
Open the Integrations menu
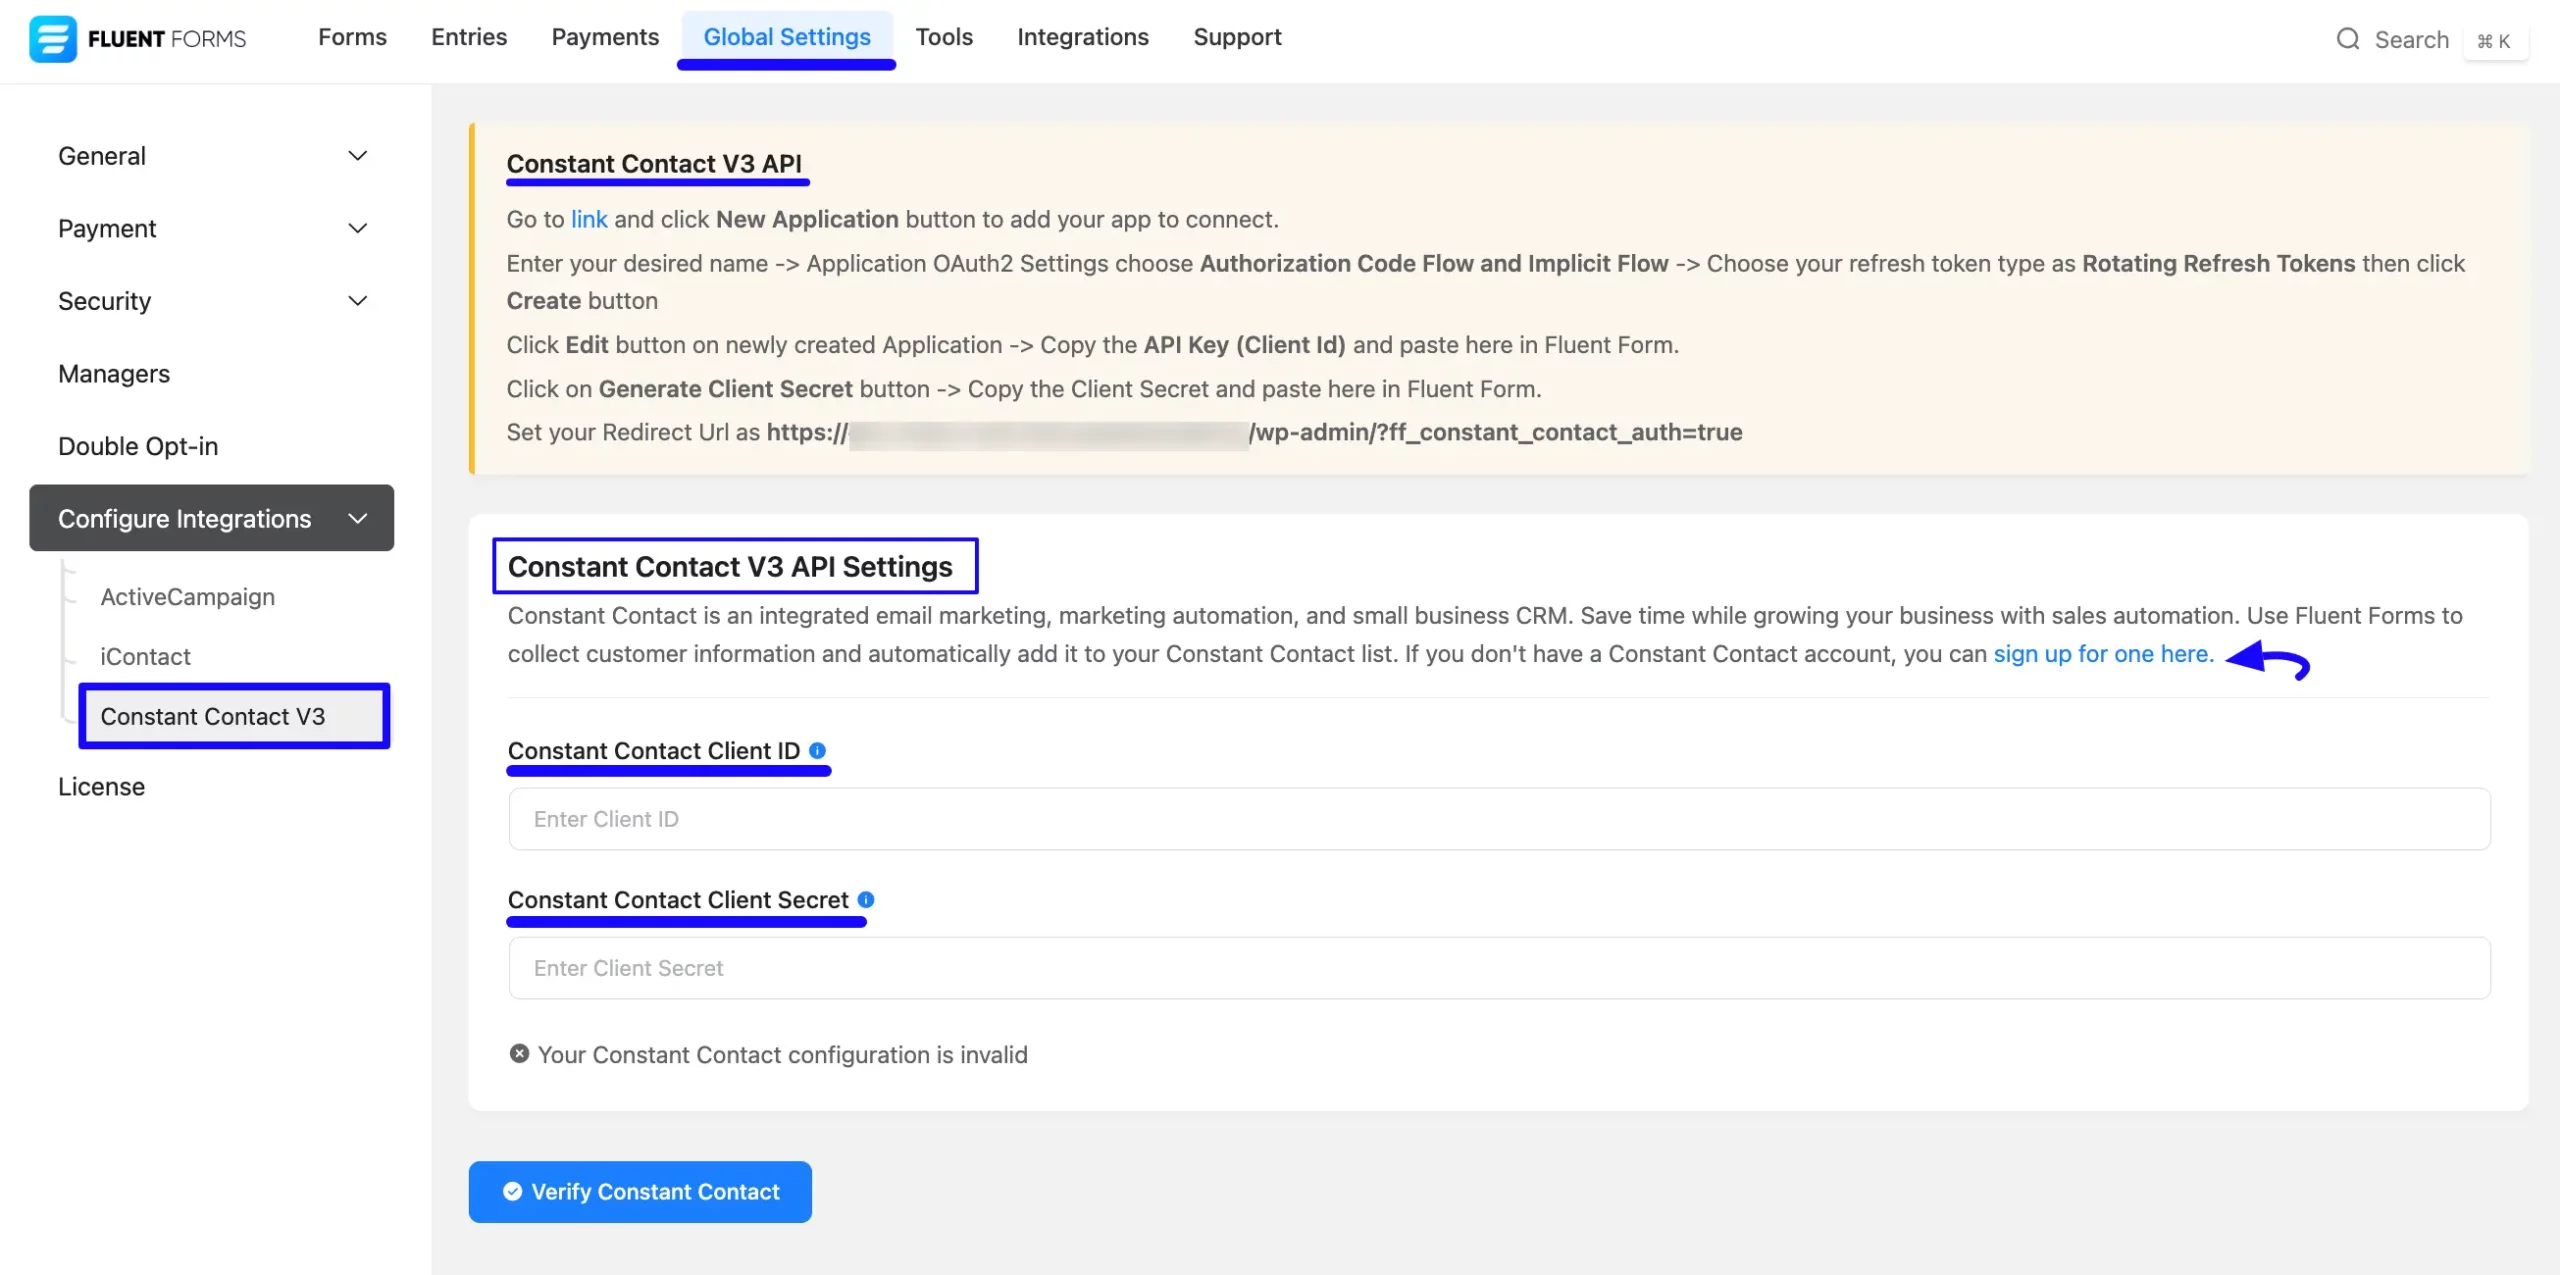point(1083,37)
